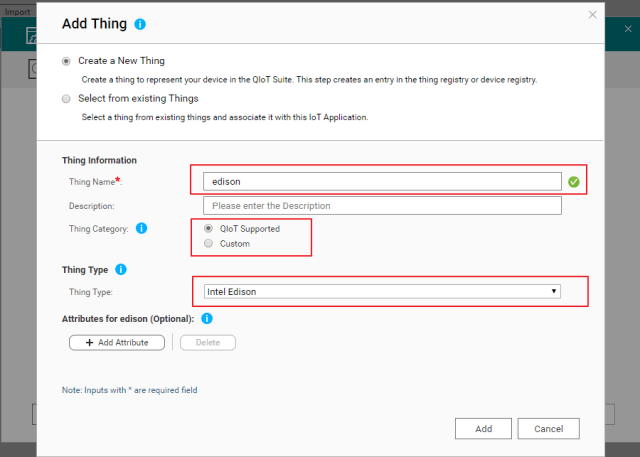
Task: Choose the Custom thing category
Action: pyautogui.click(x=208, y=243)
